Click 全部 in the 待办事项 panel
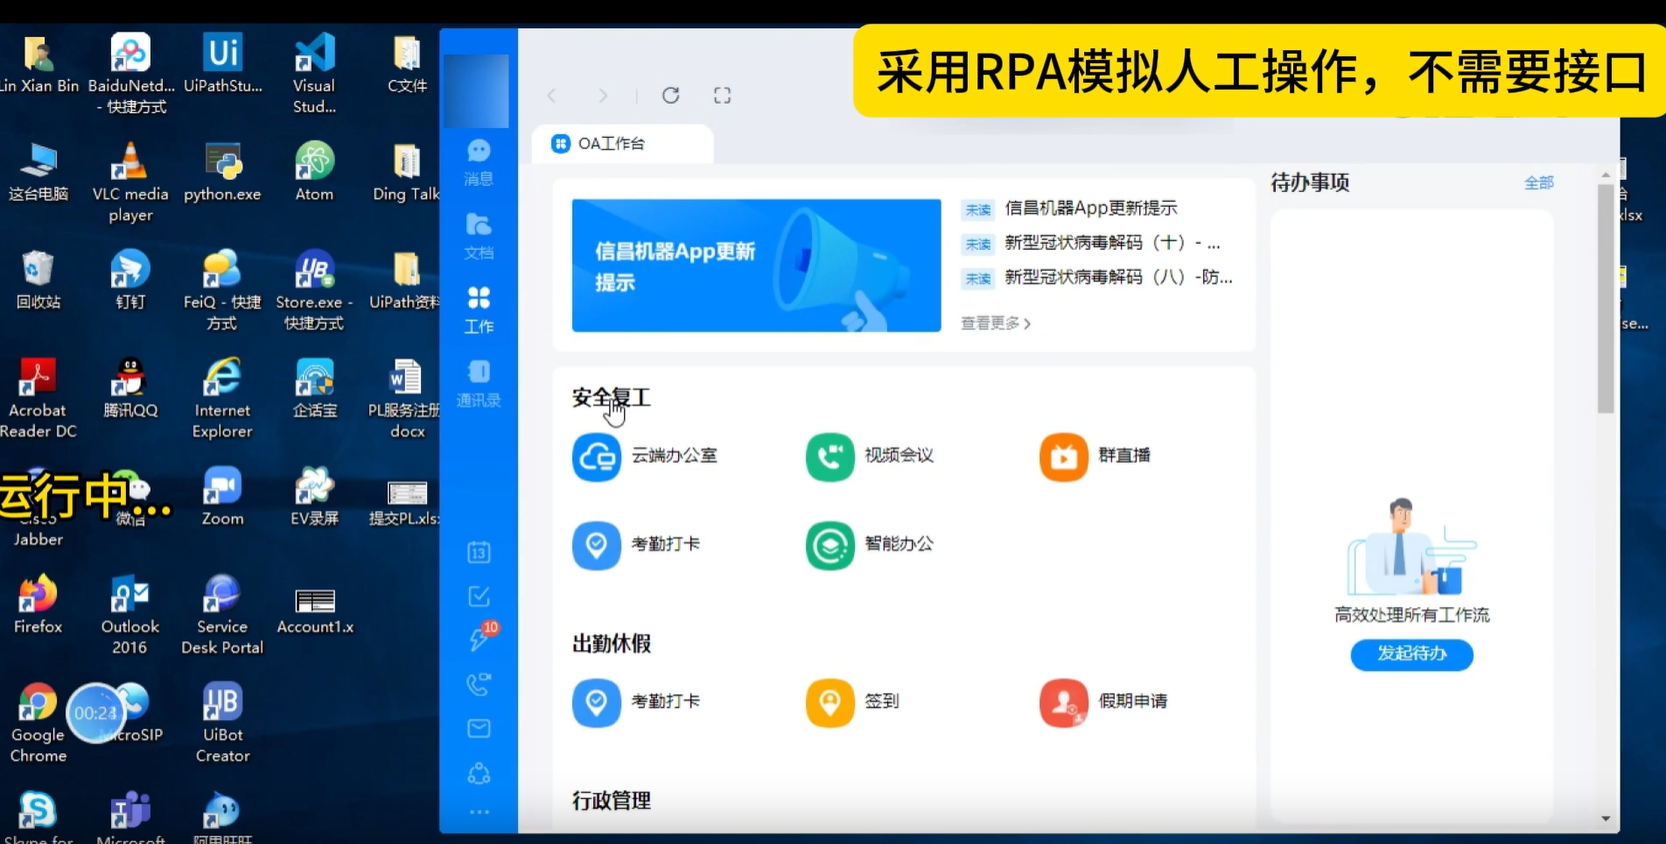 click(1538, 183)
